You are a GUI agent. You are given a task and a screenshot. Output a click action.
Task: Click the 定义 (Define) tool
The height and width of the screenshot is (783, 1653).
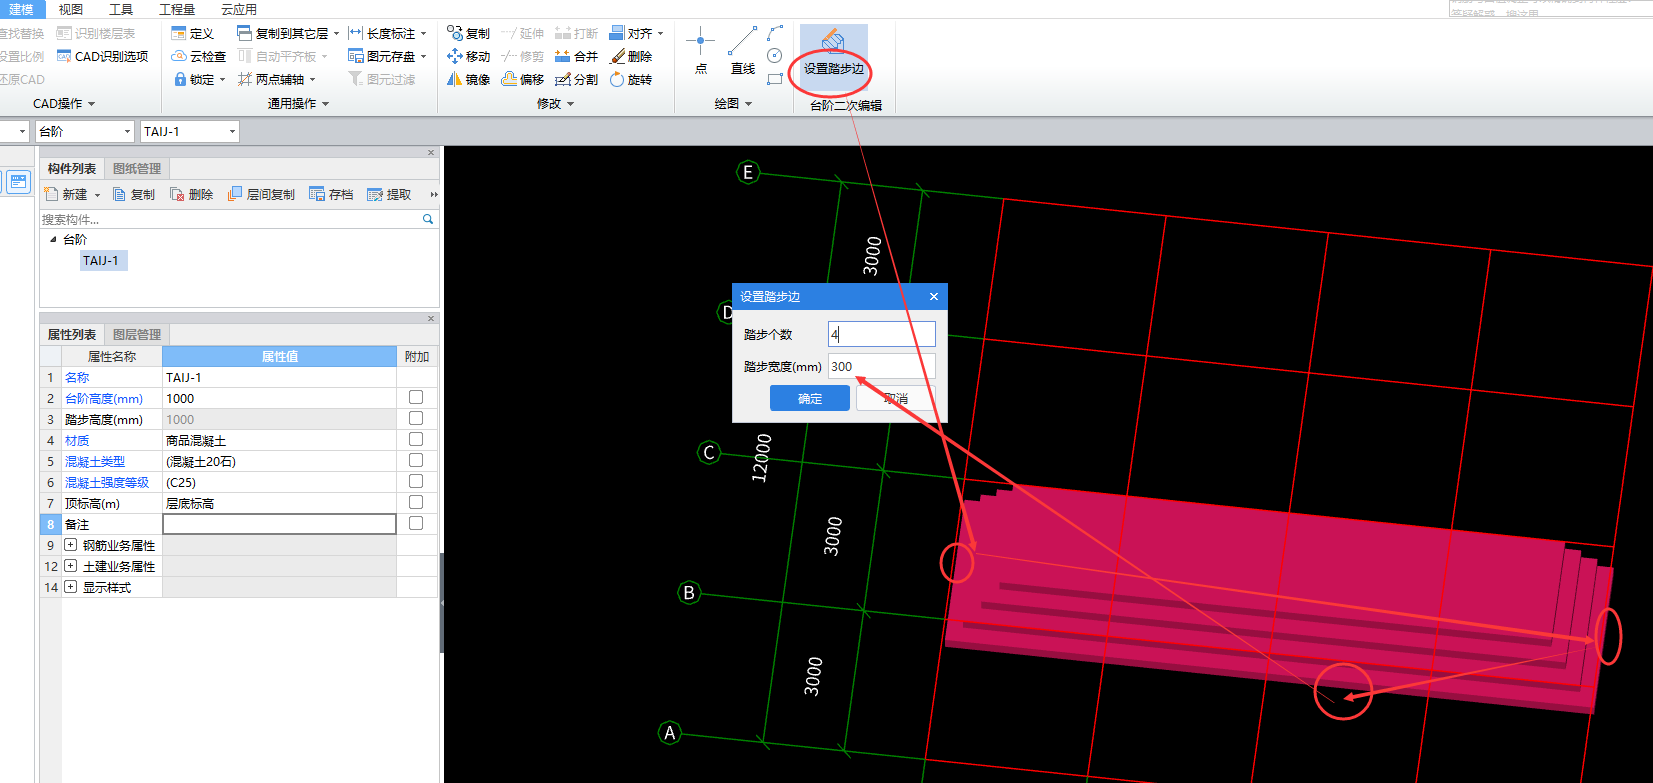click(x=192, y=33)
